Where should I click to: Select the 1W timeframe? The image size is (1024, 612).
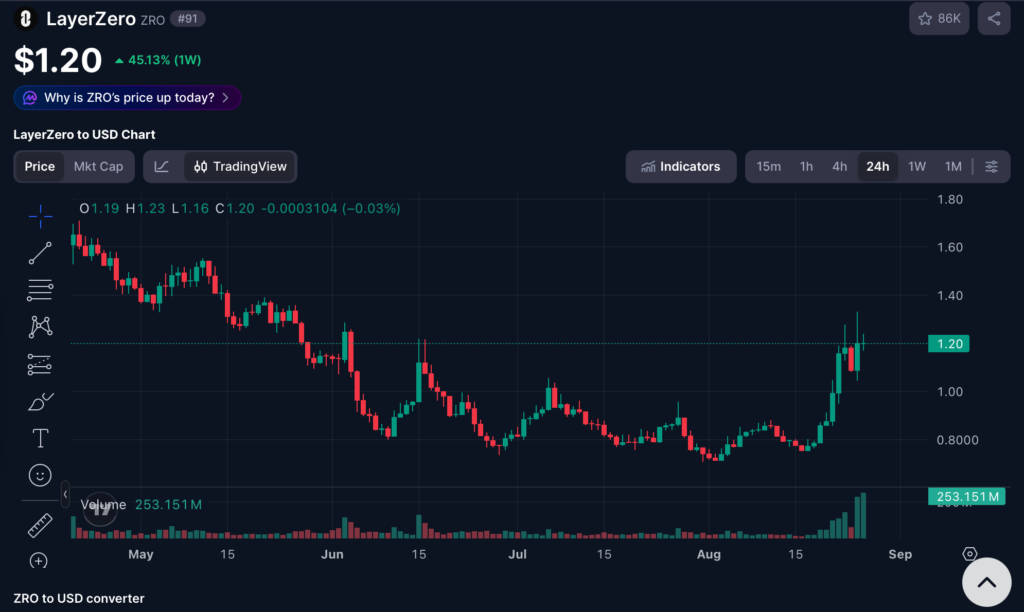(x=917, y=167)
